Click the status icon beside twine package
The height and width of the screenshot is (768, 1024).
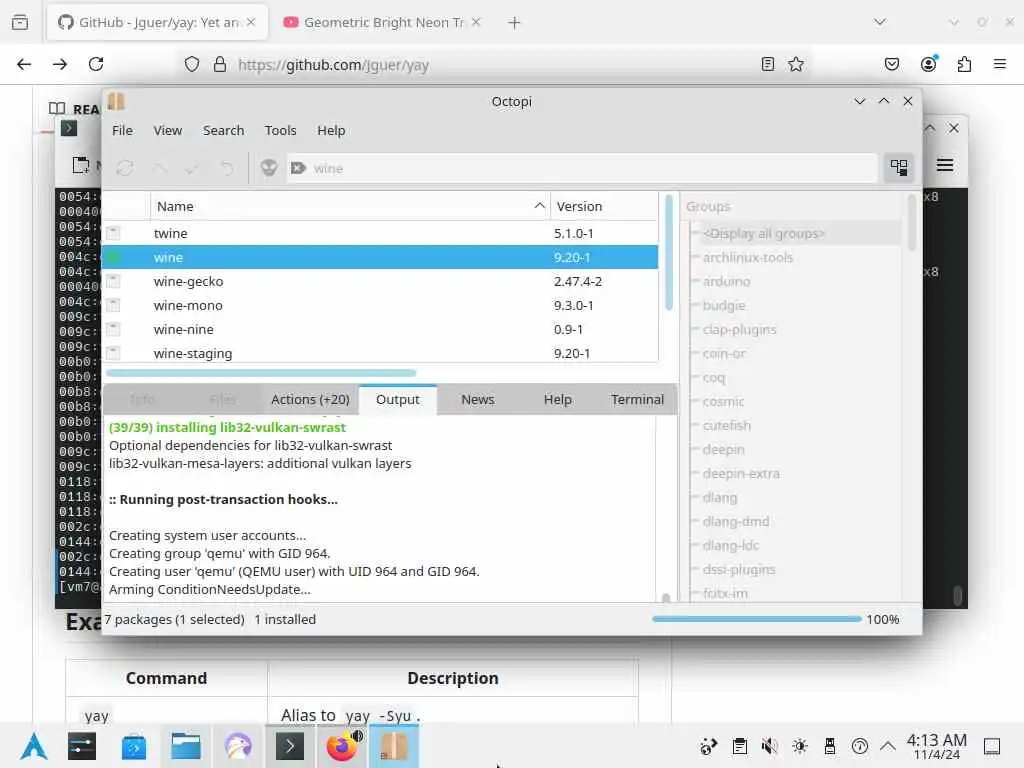click(x=114, y=233)
